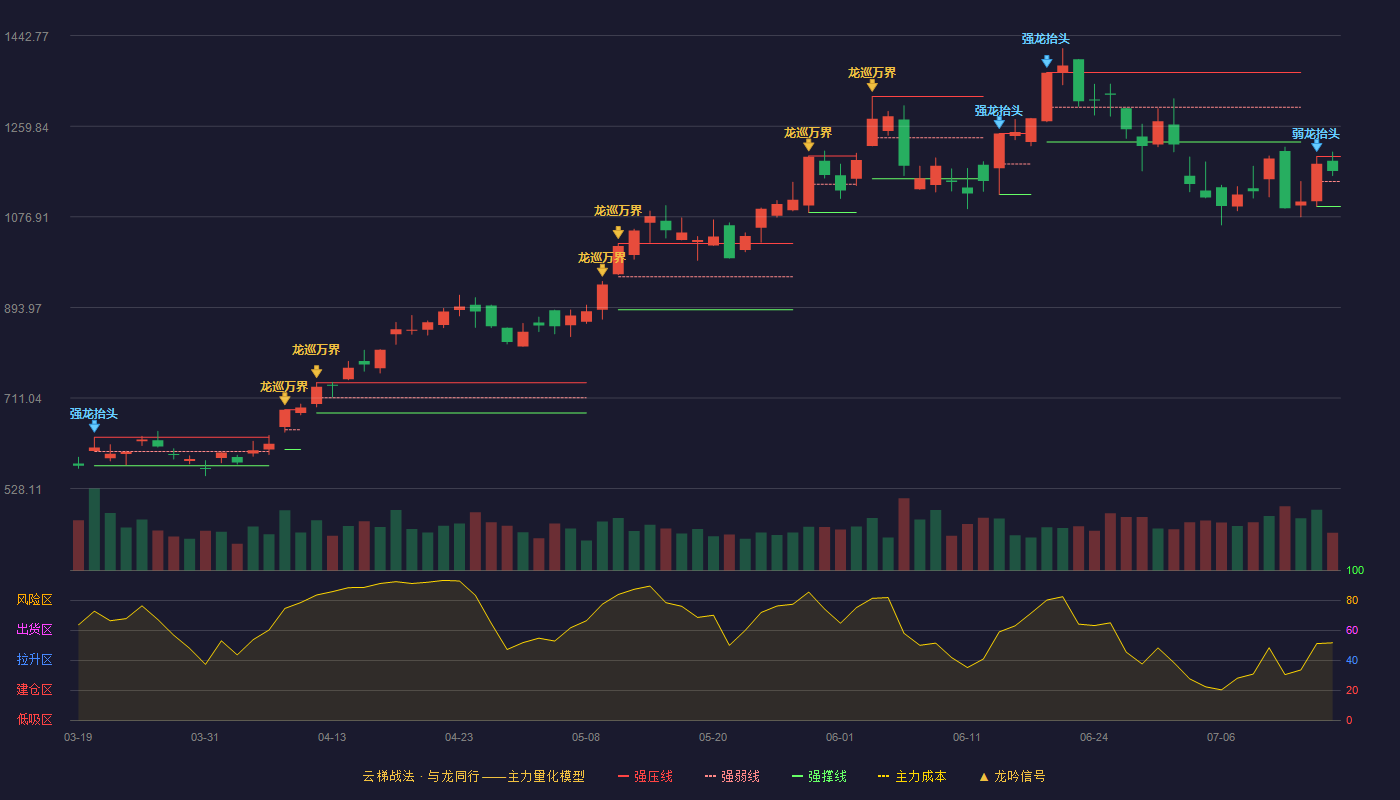Click the 06-24 date label

pyautogui.click(x=1094, y=737)
